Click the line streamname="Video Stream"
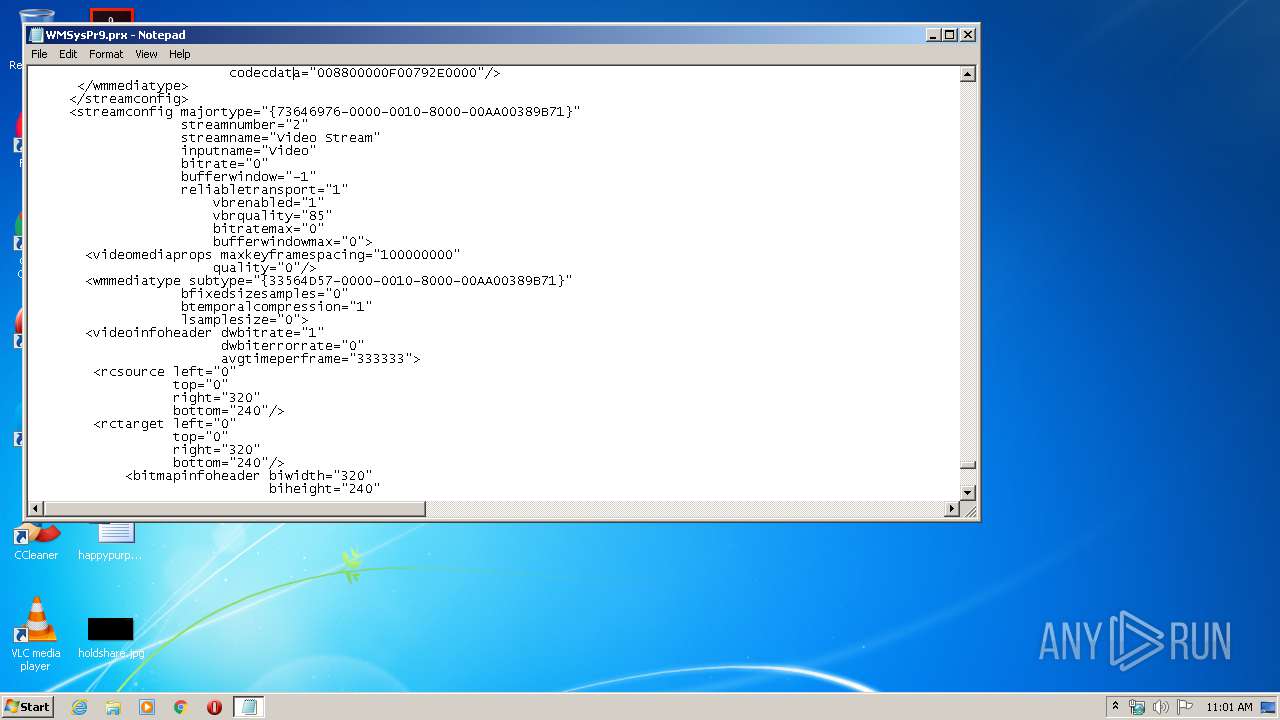This screenshot has width=1280, height=720. click(280, 137)
